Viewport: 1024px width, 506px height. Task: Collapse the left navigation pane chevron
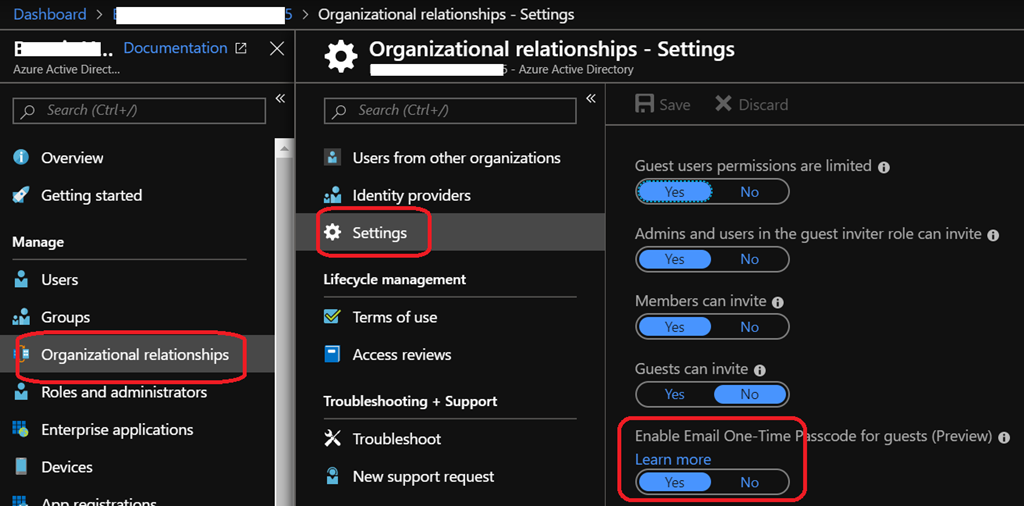pos(280,98)
